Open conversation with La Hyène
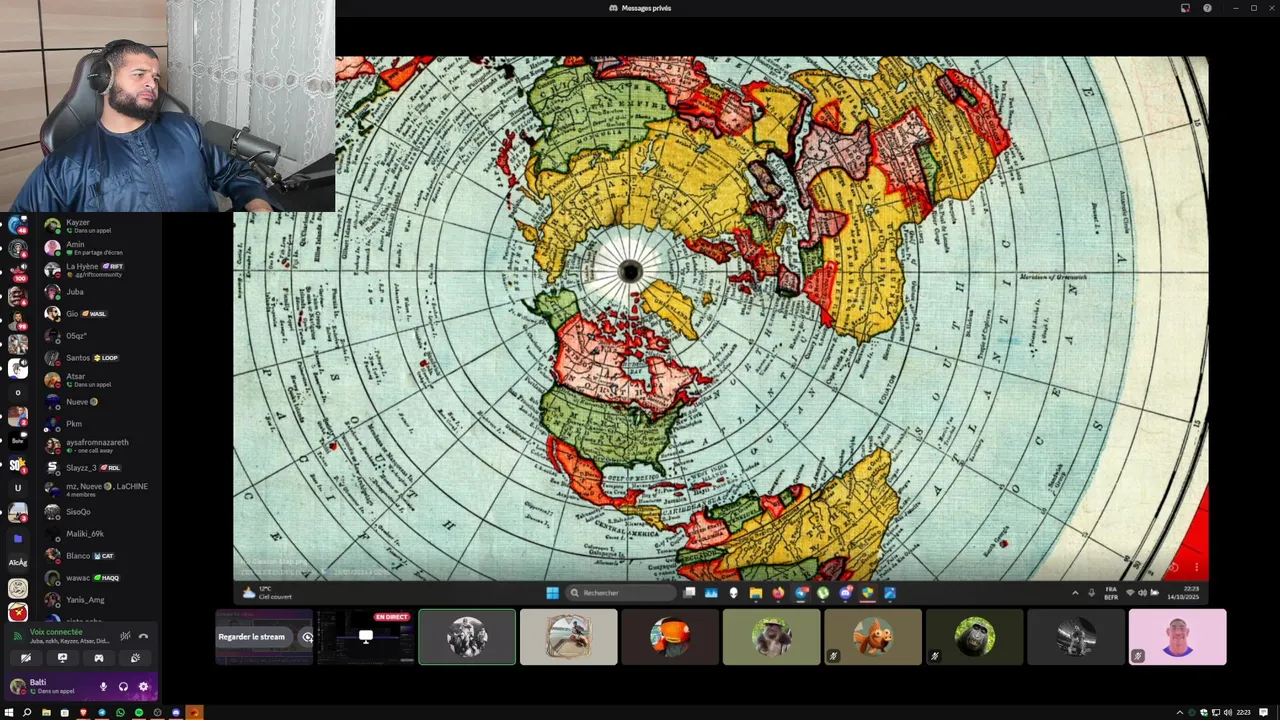This screenshot has width=1280, height=720. (x=98, y=270)
